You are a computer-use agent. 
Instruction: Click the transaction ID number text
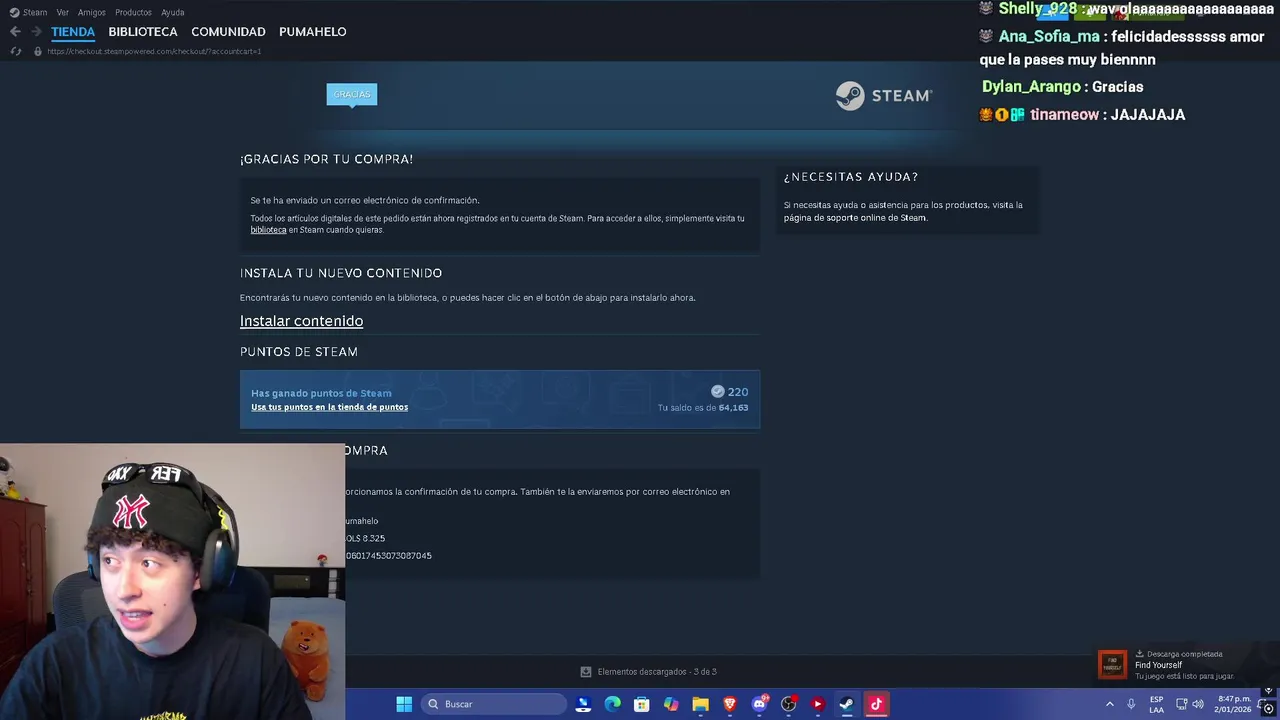click(x=389, y=556)
